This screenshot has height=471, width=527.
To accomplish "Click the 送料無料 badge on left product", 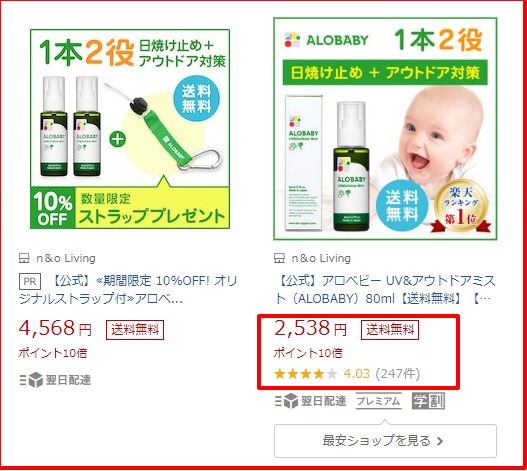I will point(135,330).
